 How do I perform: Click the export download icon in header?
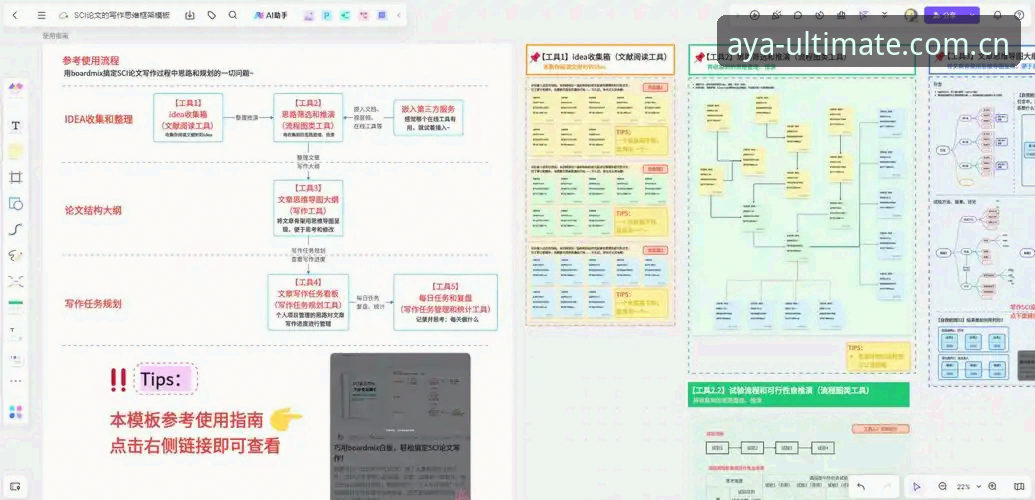click(190, 15)
